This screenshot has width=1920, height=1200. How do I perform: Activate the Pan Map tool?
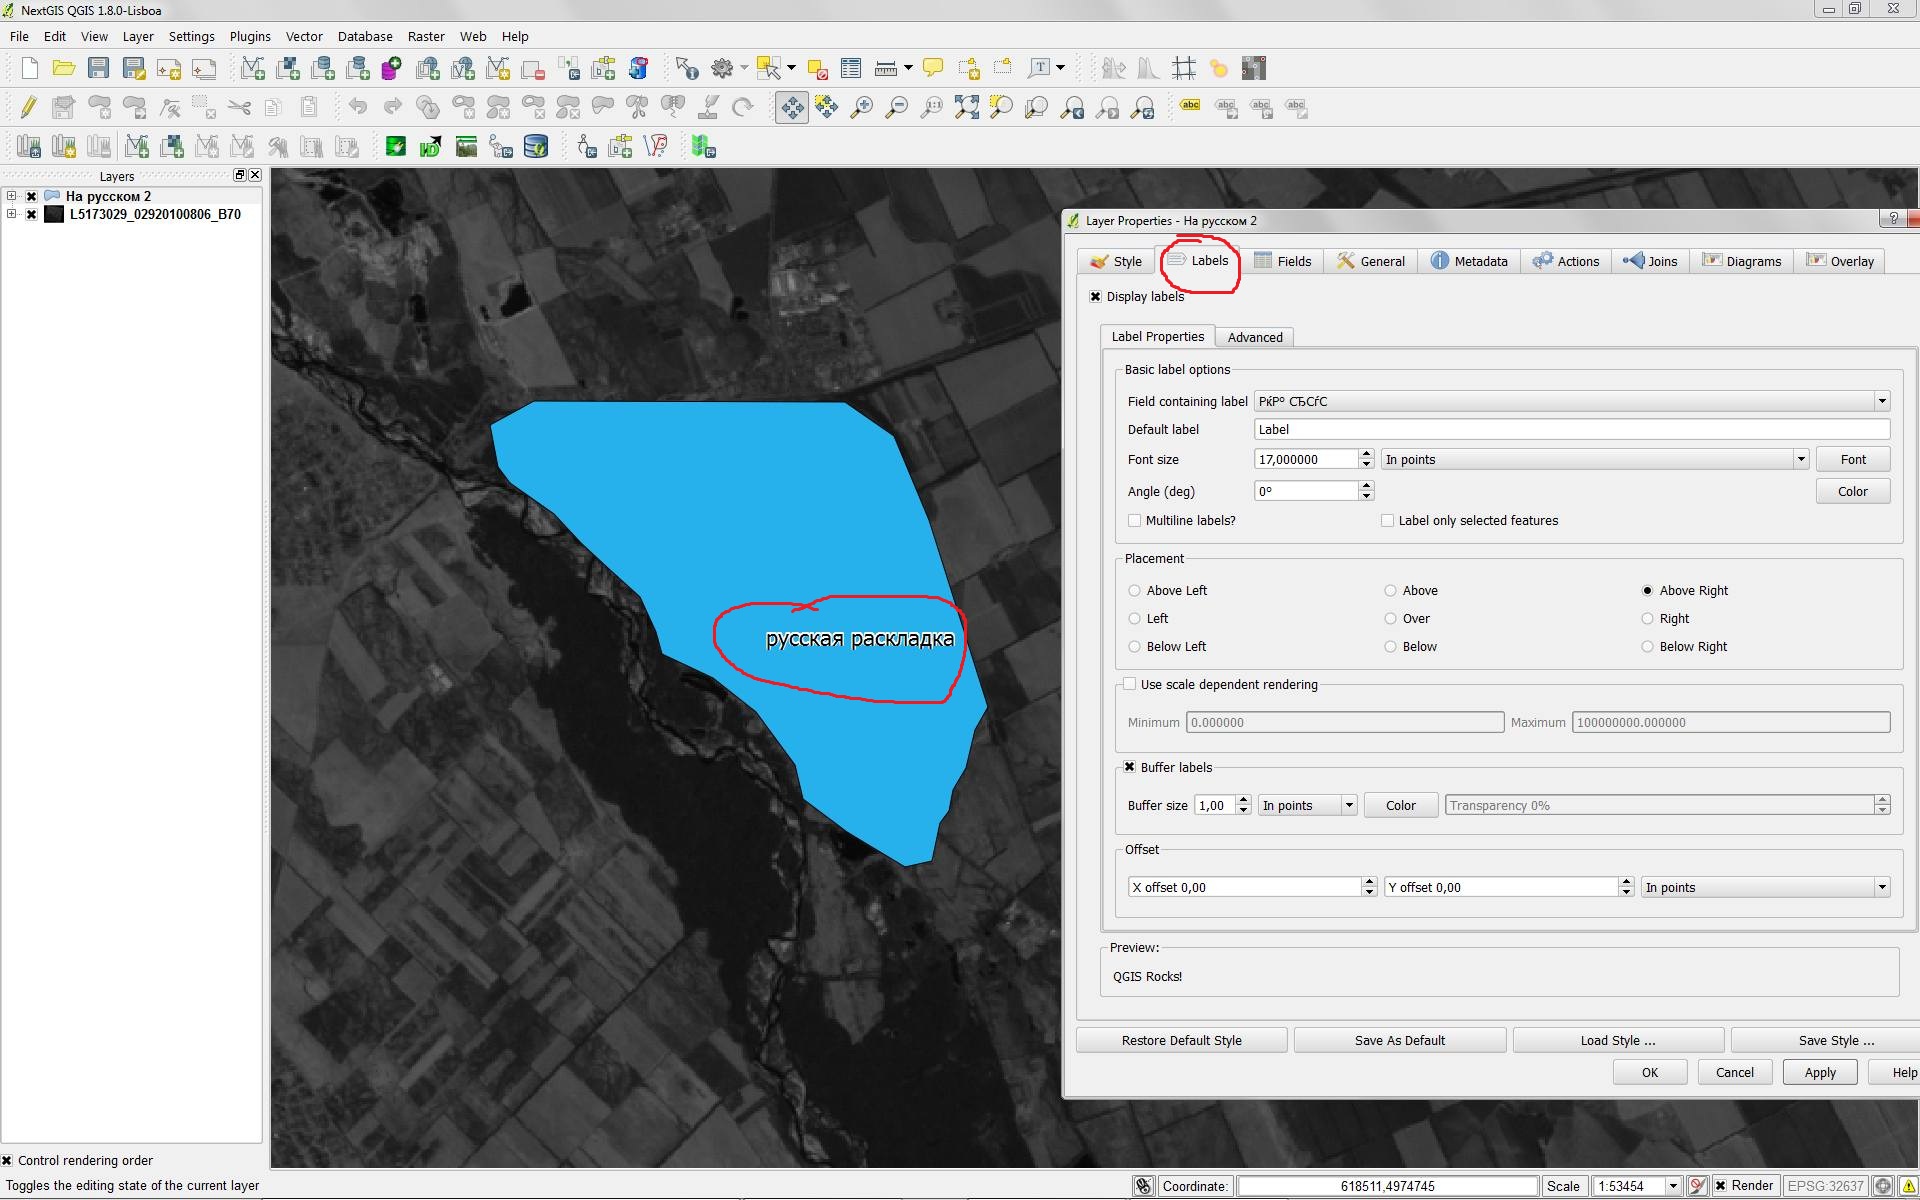tap(791, 107)
